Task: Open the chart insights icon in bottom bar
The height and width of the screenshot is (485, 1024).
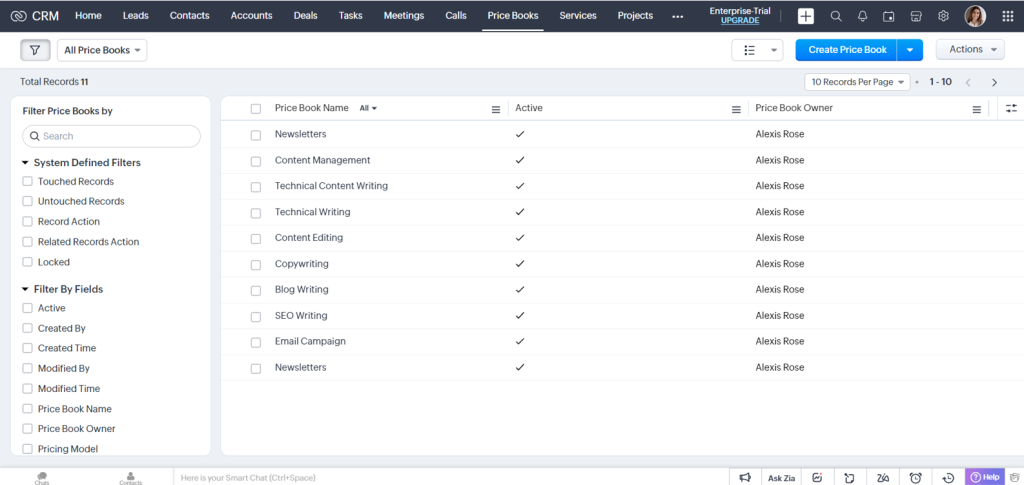Action: [x=817, y=477]
